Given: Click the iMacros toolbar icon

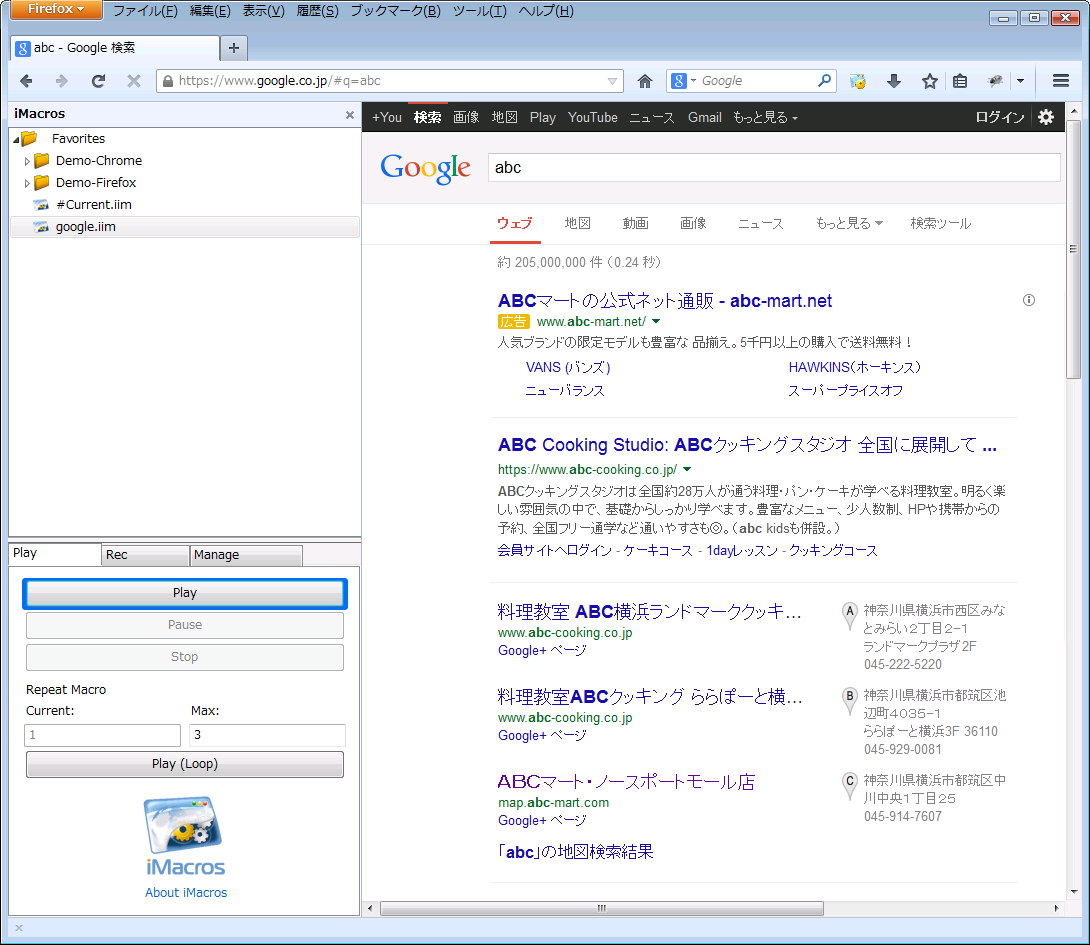Looking at the screenshot, I should 995,81.
